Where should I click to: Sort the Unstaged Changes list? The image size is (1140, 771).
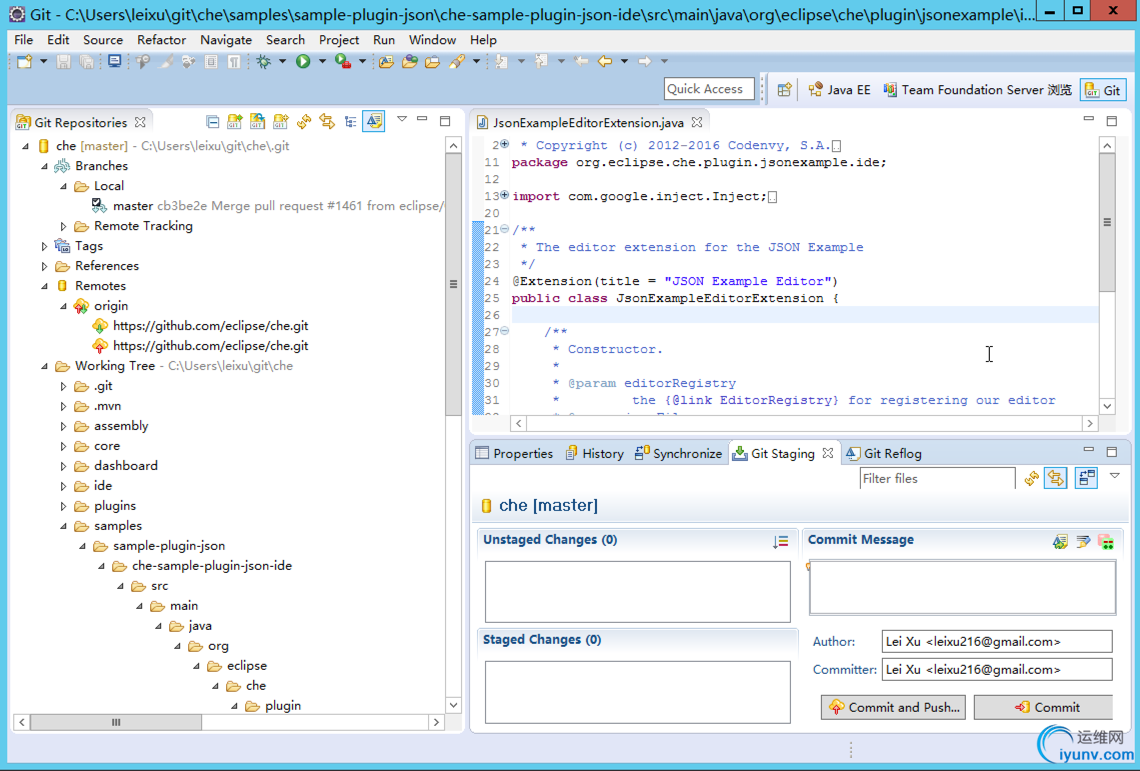(781, 541)
